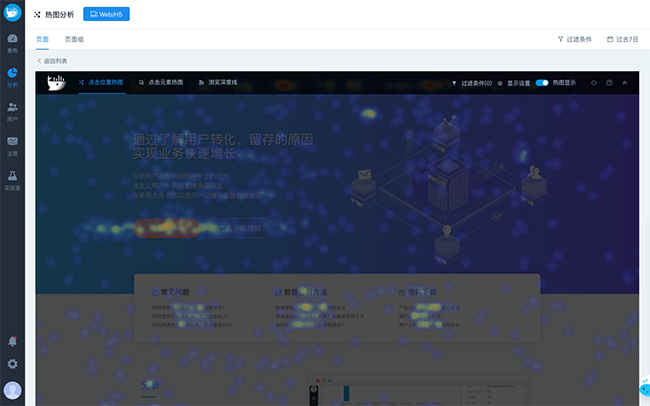
Task: Switch to the 页面 tab
Action: [42, 39]
